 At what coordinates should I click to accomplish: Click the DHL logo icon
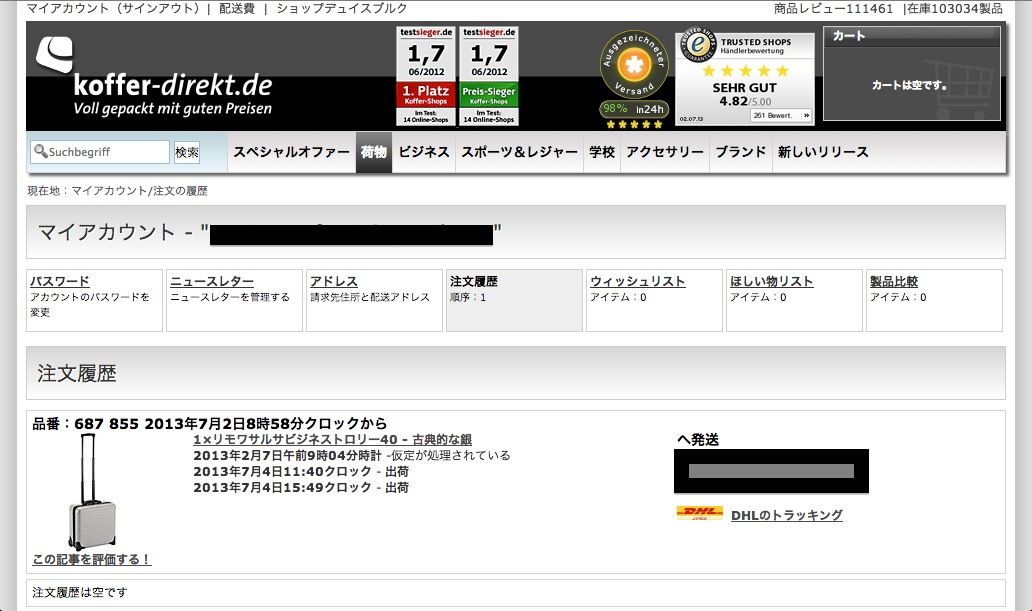(x=700, y=514)
